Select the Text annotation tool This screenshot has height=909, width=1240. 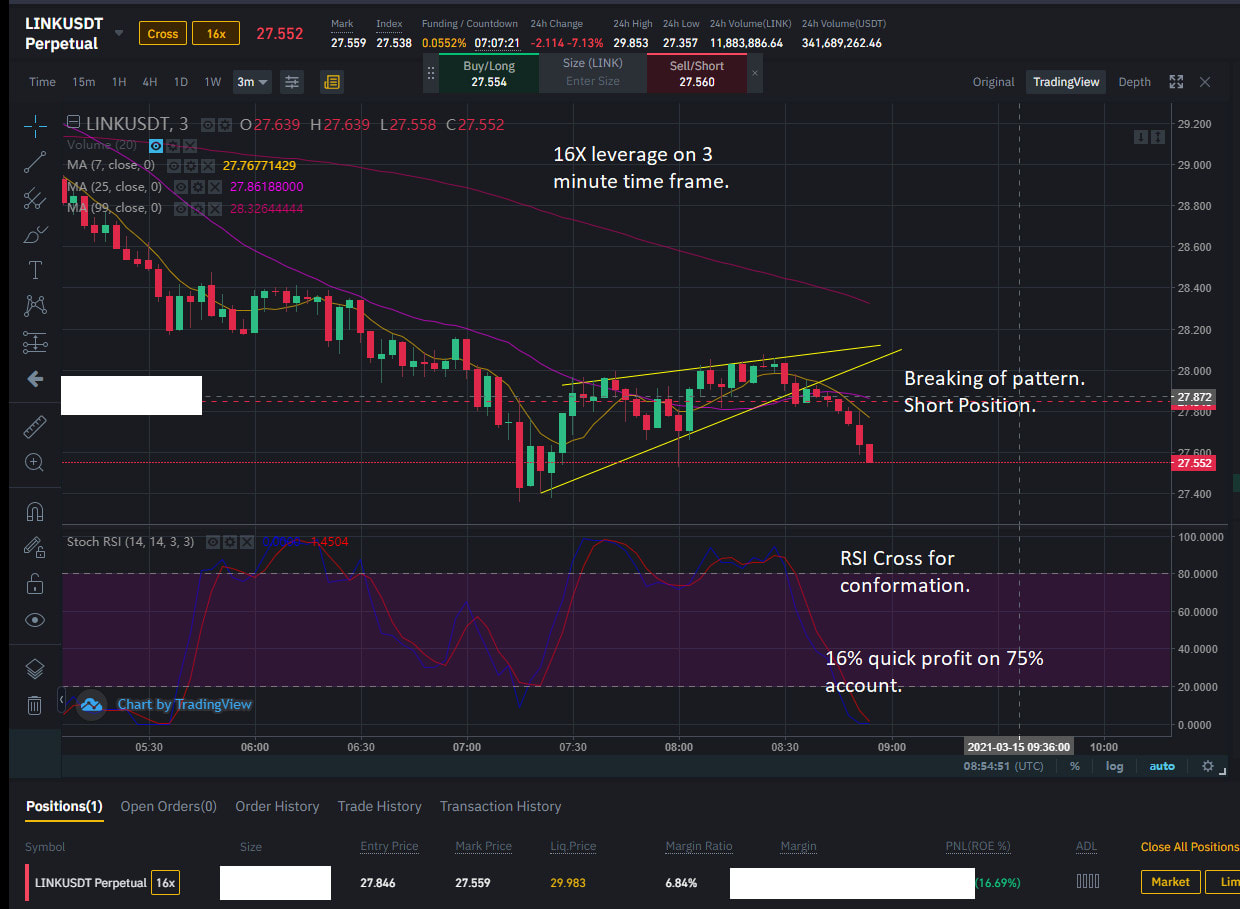[34, 269]
